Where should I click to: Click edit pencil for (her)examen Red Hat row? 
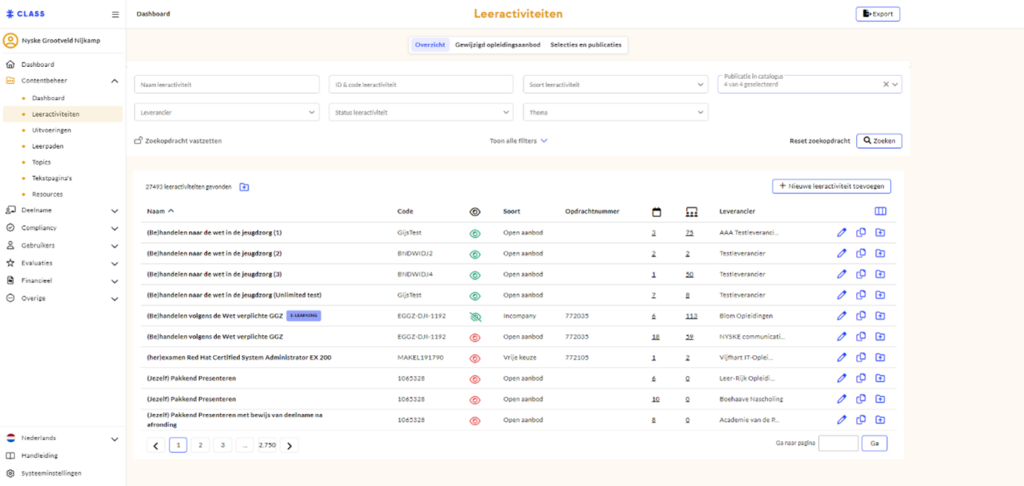842,357
